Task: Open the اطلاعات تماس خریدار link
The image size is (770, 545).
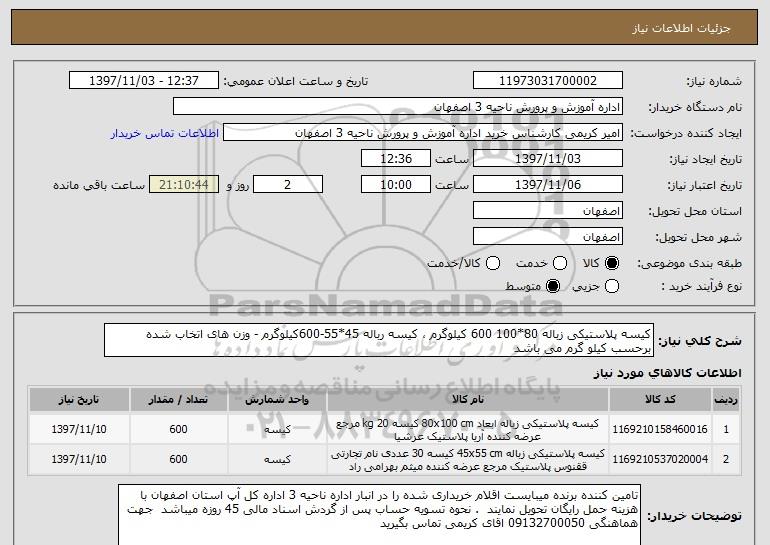Action: pos(165,134)
